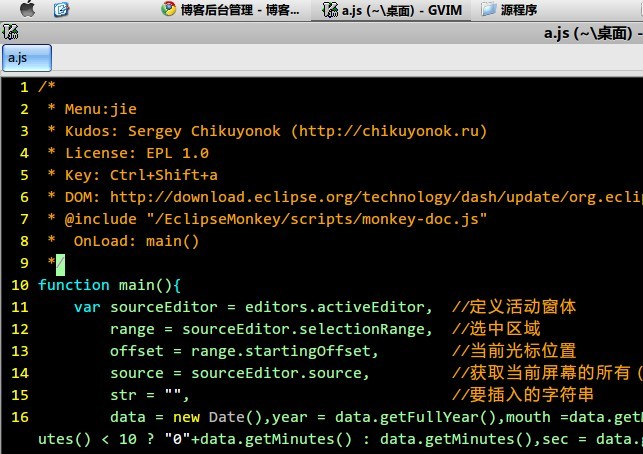Click the //定义活动窗体 comment
The height and width of the screenshot is (454, 643).
point(514,307)
